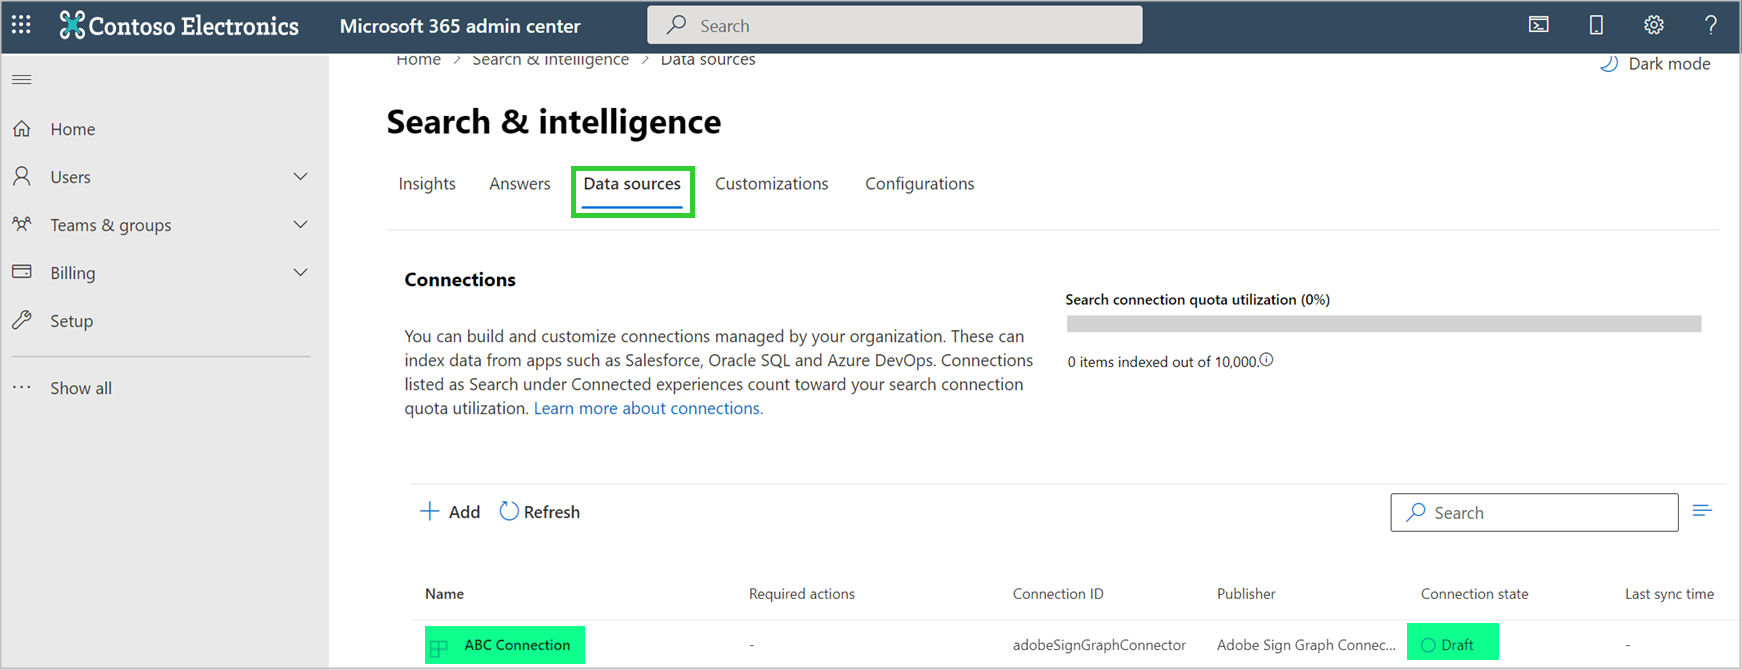Click the top Search input field
The width and height of the screenshot is (1742, 670).
pos(895,25)
